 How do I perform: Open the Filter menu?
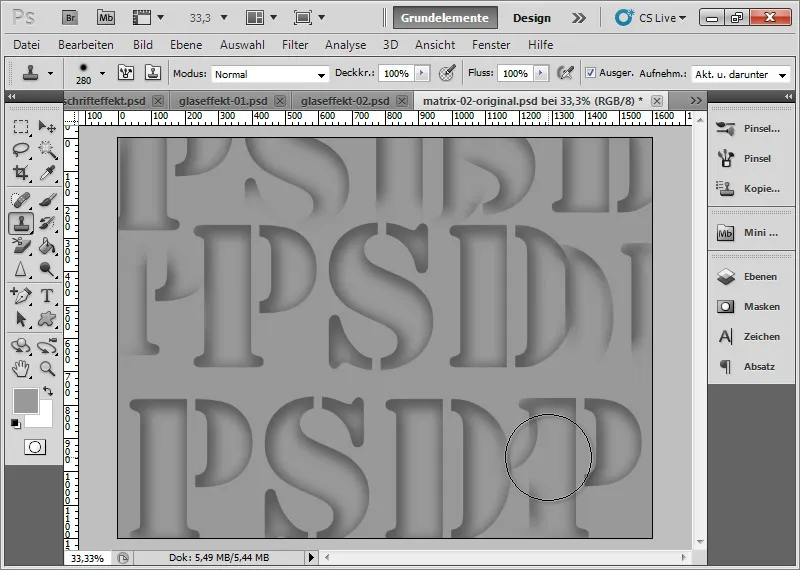click(295, 45)
